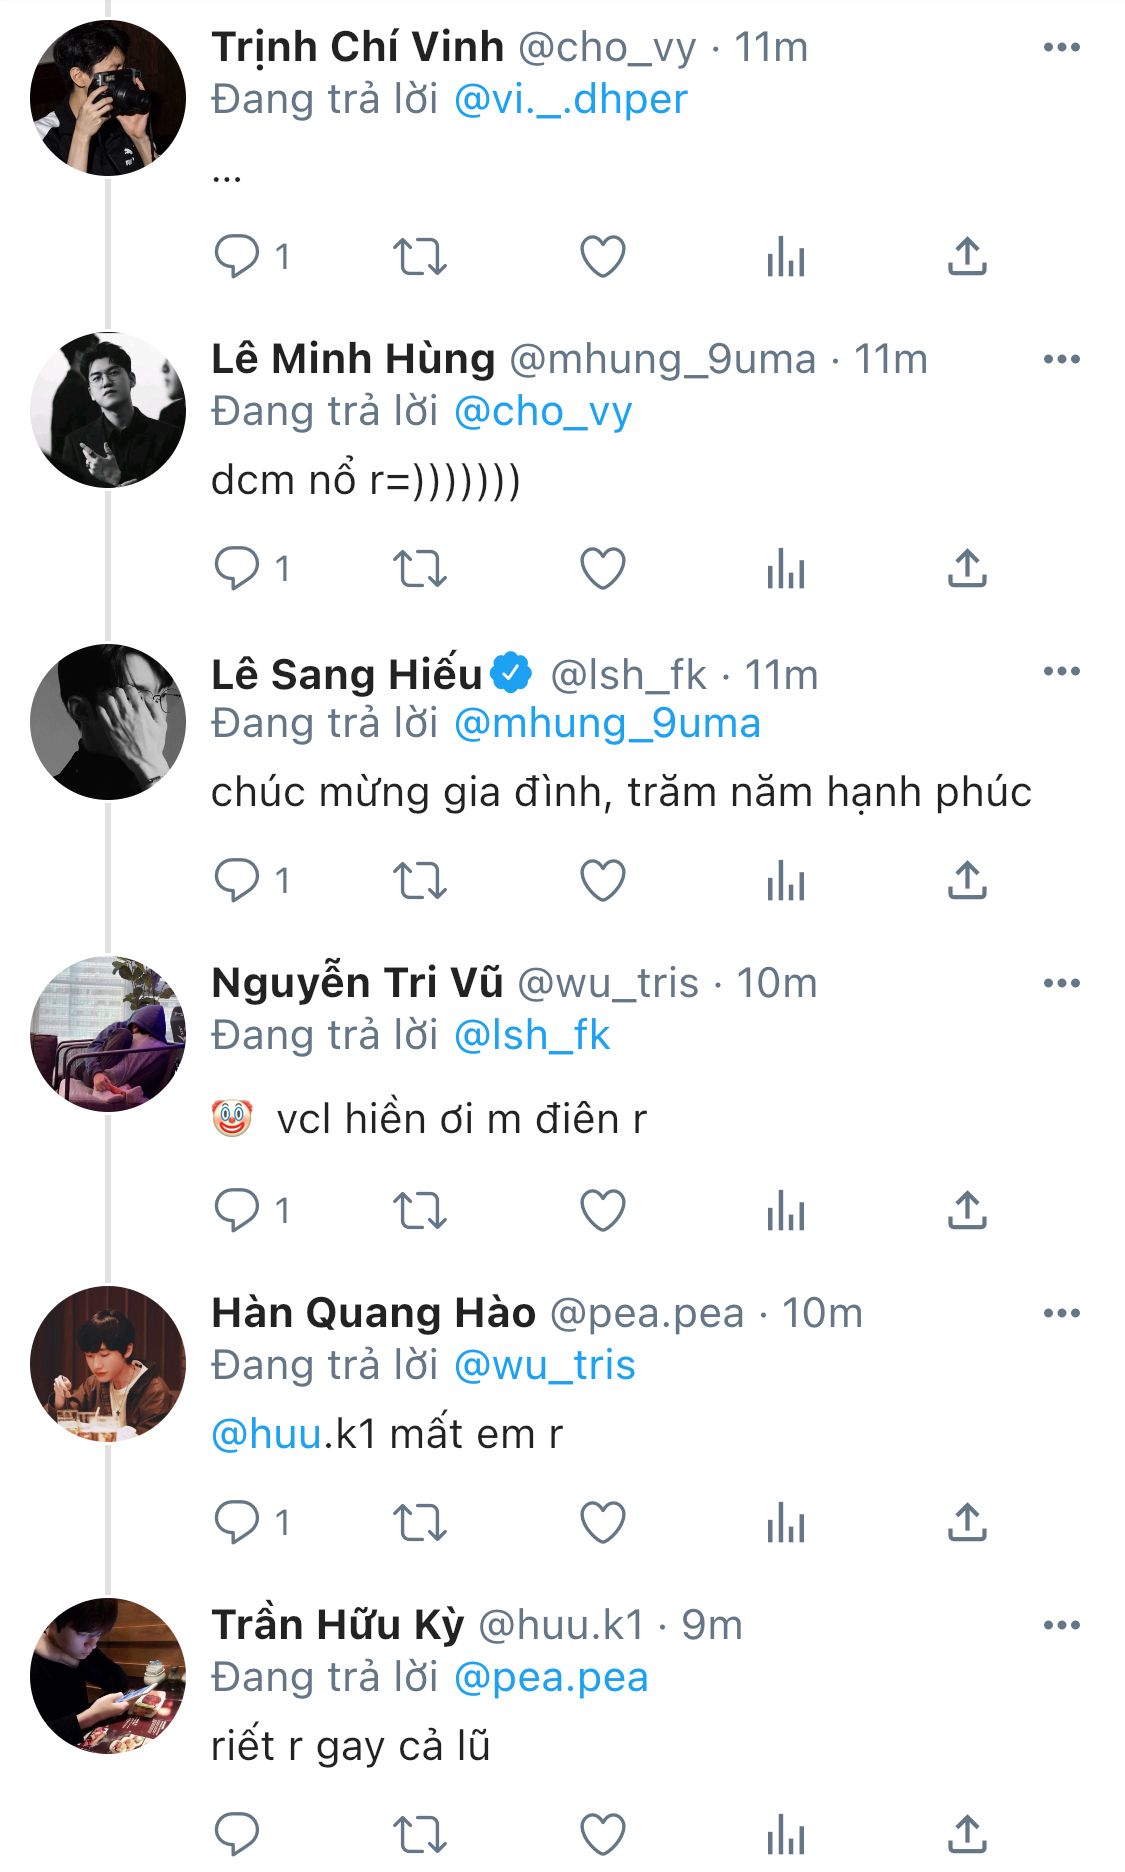The height and width of the screenshot is (1872, 1125).
Task: Open more options on Lê Minh Hùng's tweet
Action: tap(1061, 359)
